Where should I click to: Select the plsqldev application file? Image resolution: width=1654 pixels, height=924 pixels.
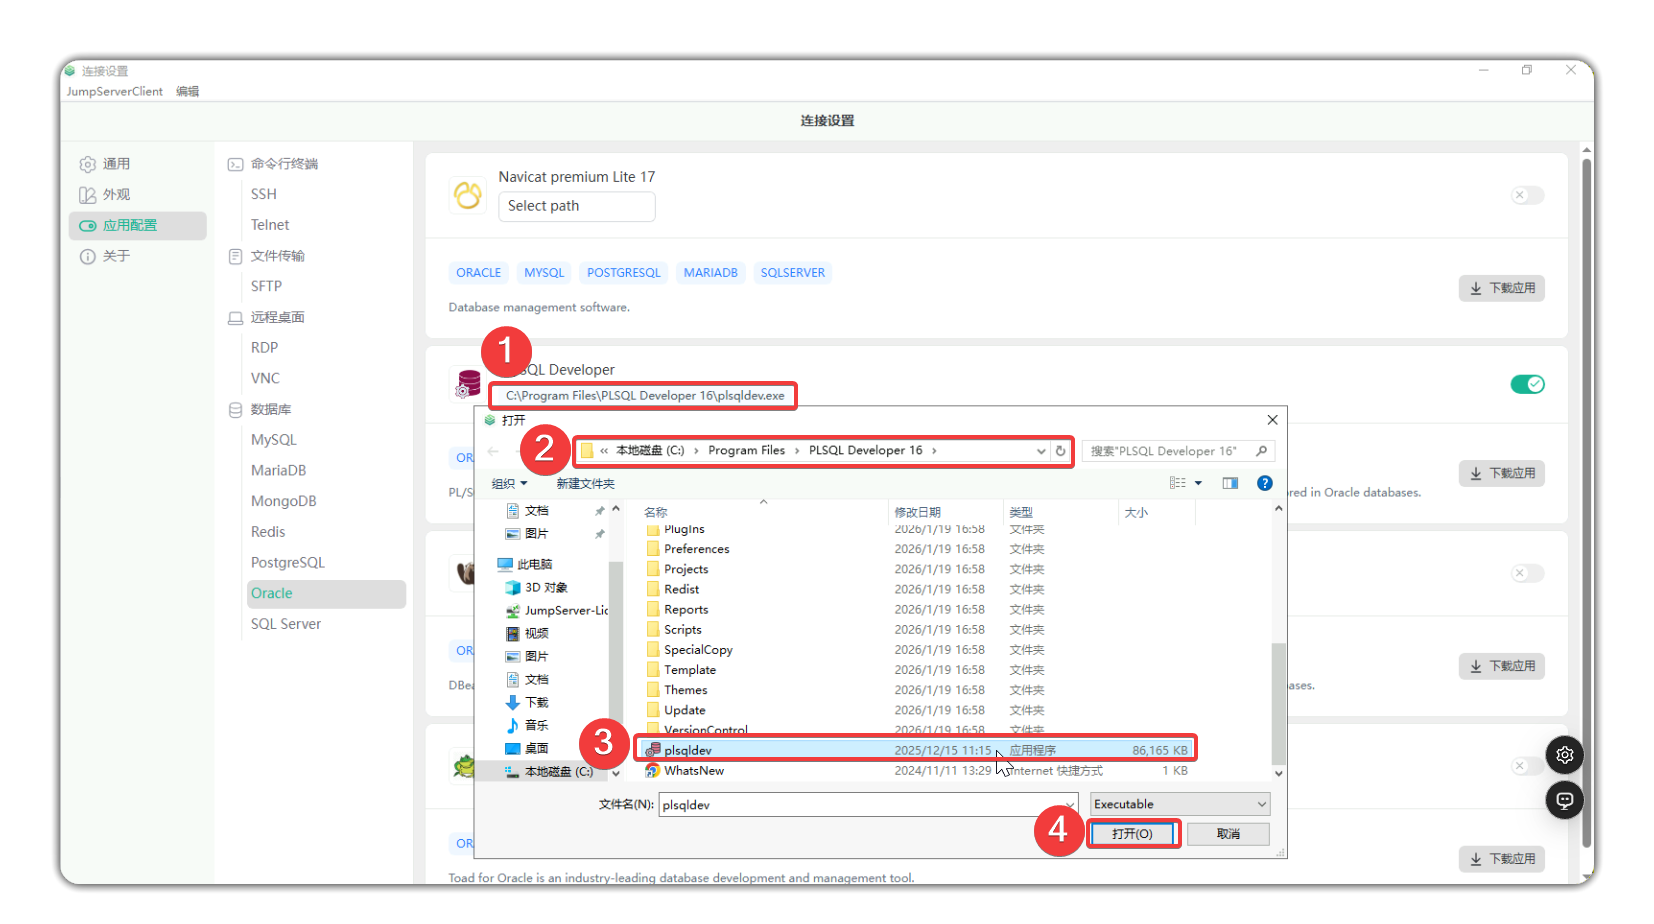[x=688, y=750]
